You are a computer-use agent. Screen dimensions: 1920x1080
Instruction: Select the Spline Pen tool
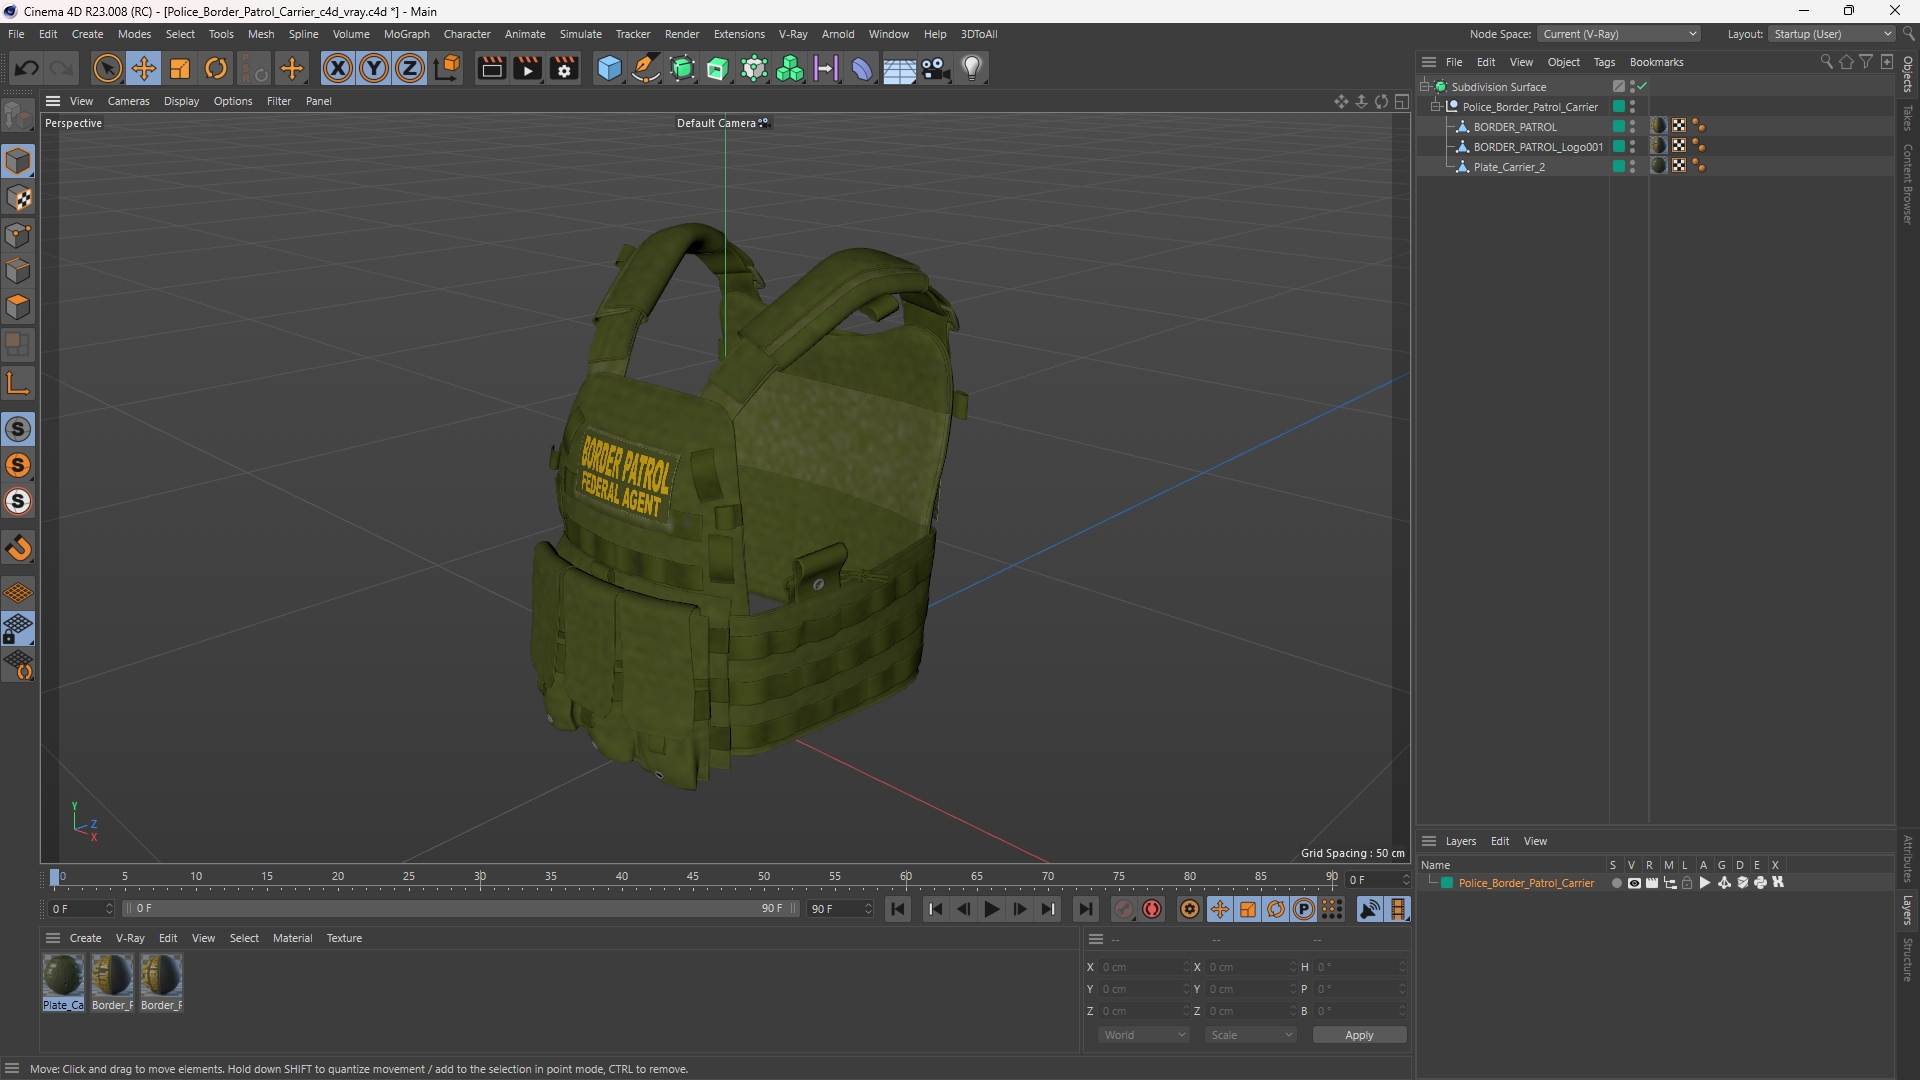coord(646,68)
